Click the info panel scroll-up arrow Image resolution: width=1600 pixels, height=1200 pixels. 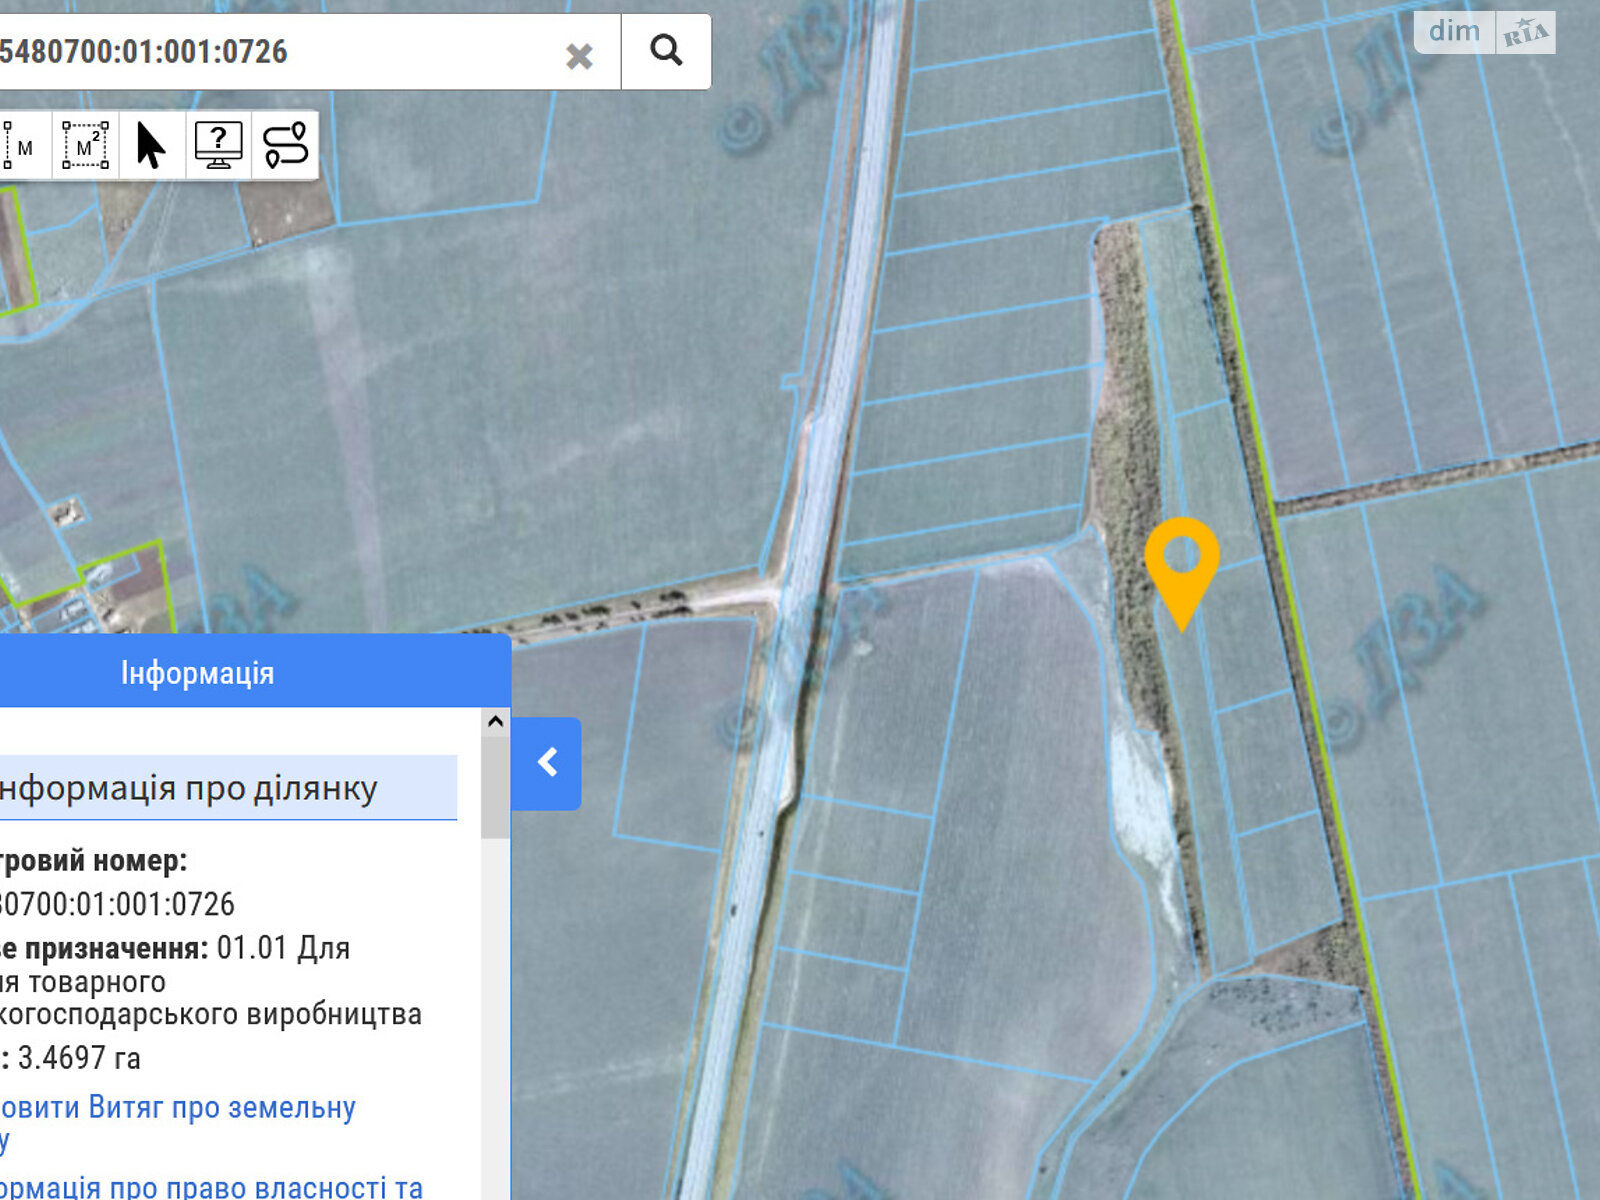(495, 722)
